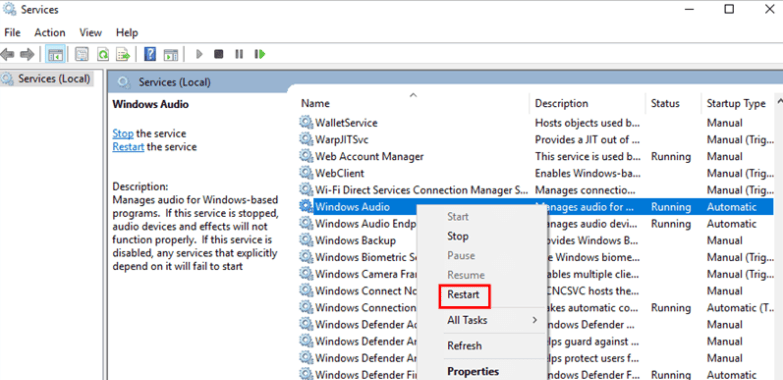Select the Web Account Manager service name
This screenshot has height=380, width=783.
coord(369,156)
